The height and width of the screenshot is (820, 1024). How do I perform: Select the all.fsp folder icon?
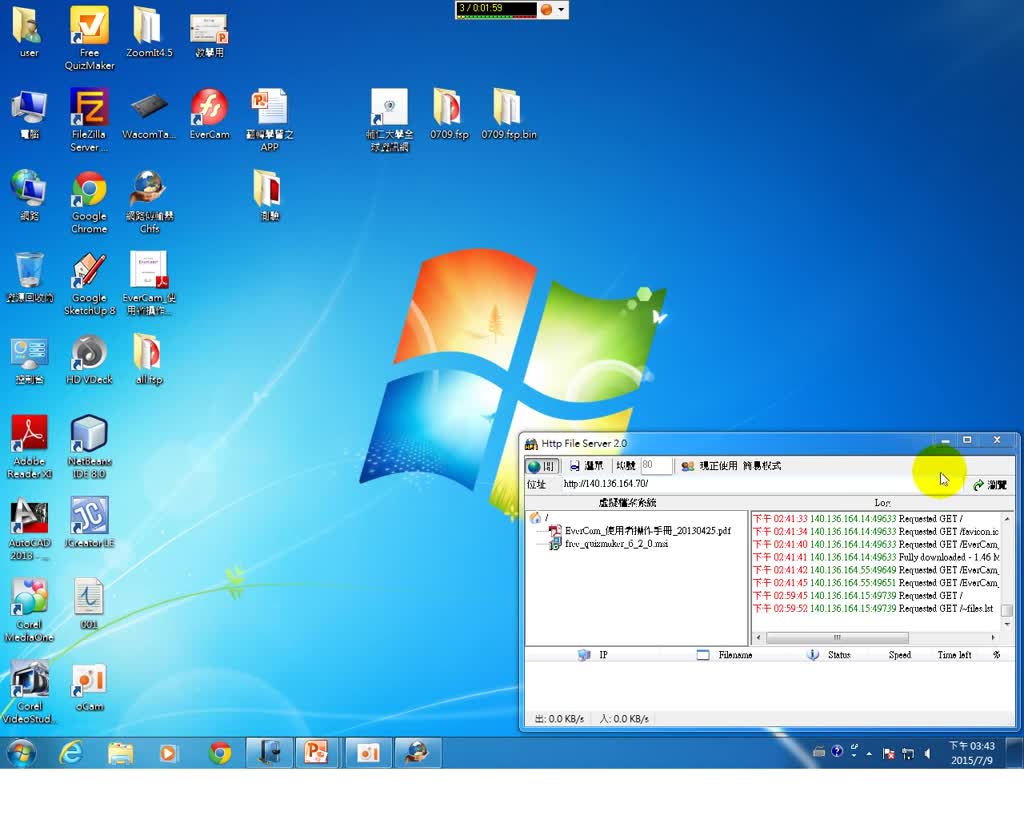tap(149, 360)
